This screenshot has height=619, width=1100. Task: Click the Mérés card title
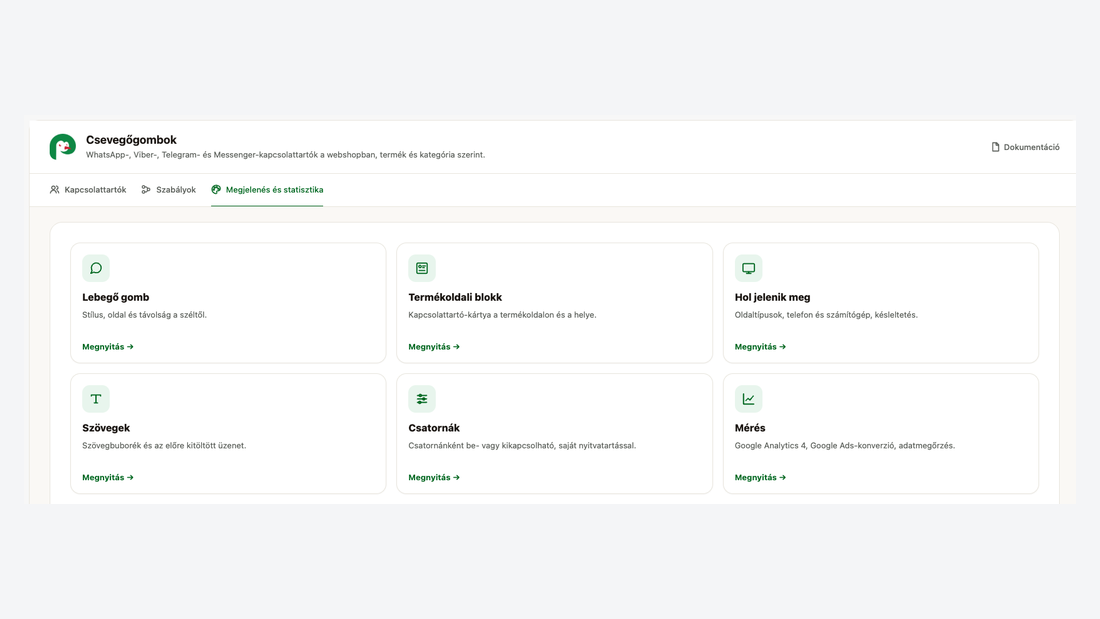click(750, 427)
